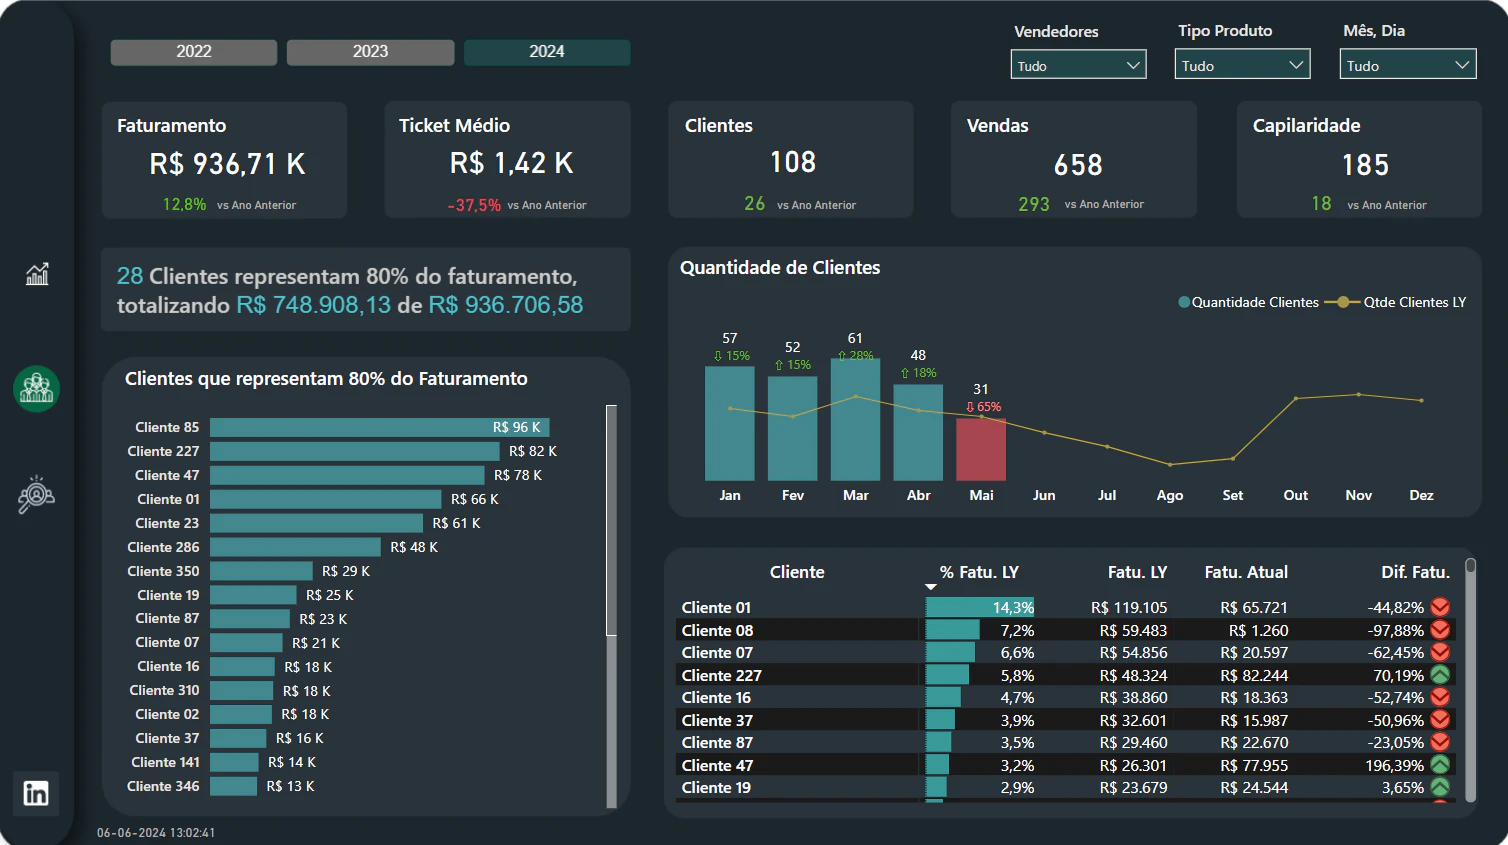Viewport: 1508px width, 845px height.
Task: Click the 14,3% data bar for Cliente 01
Action: (x=980, y=607)
